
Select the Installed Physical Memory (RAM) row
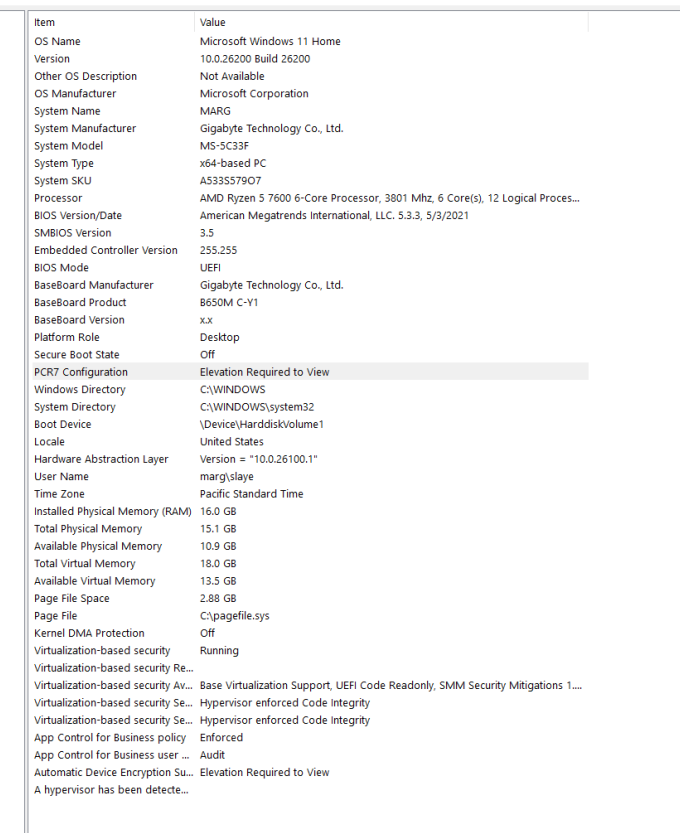click(309, 512)
